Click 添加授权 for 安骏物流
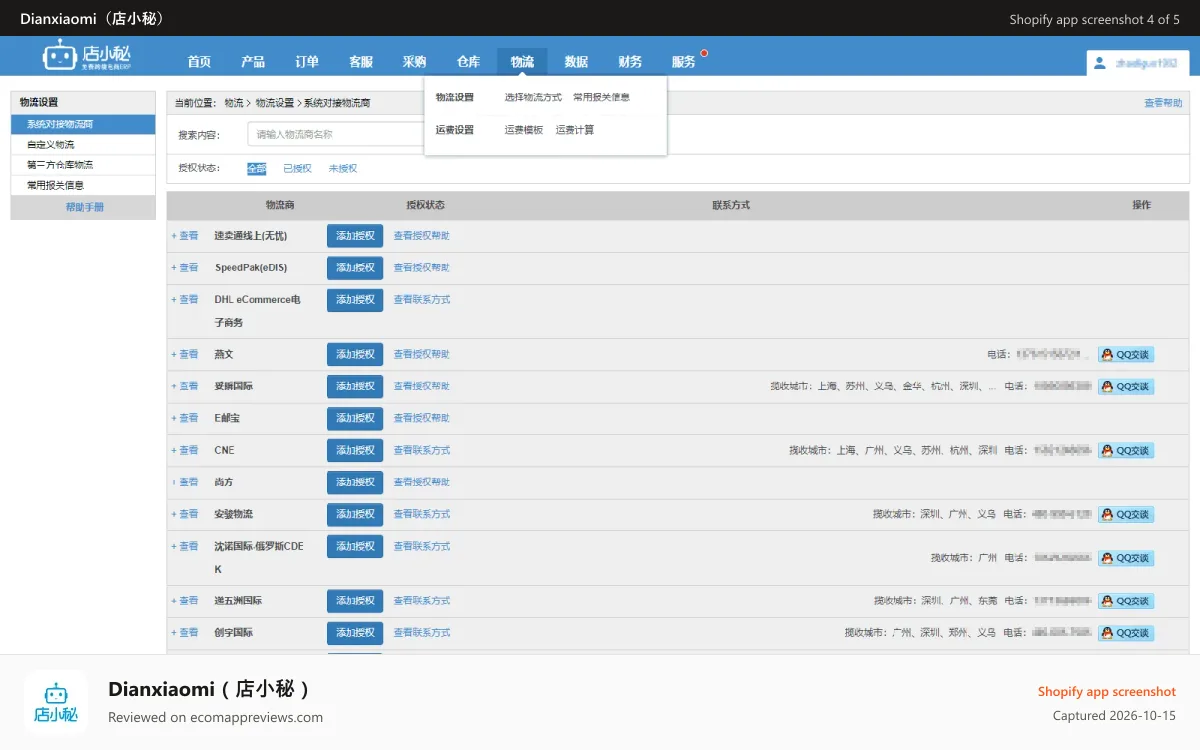 [x=355, y=514]
